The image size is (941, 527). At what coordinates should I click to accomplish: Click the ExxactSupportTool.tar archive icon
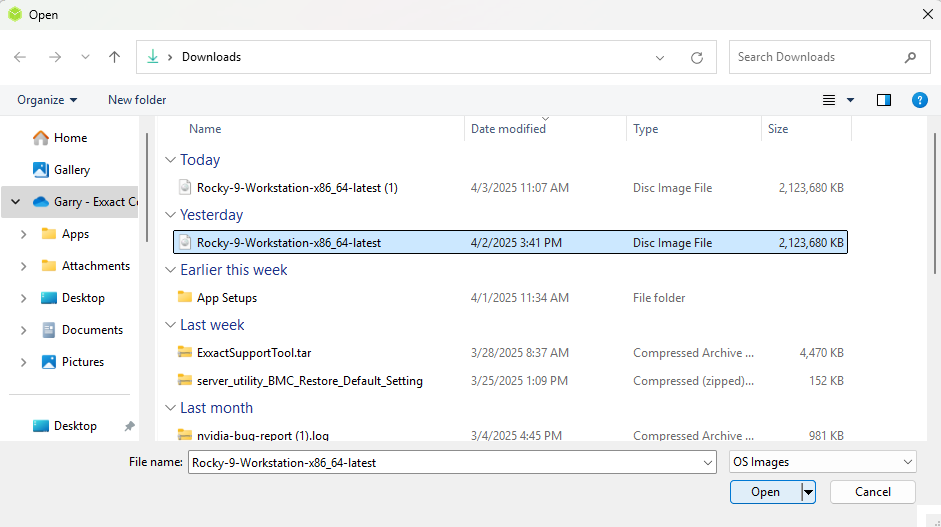pyautogui.click(x=185, y=352)
